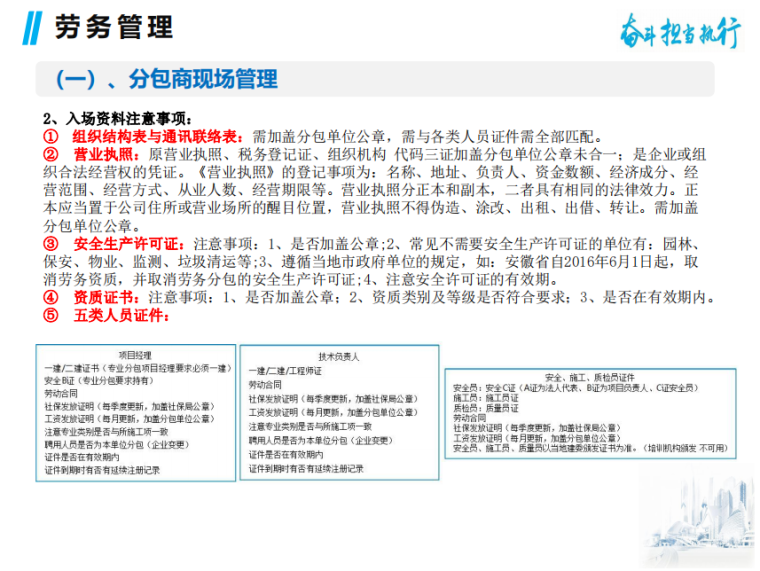
Task: Click the circled number ① marker
Action: 50,137
